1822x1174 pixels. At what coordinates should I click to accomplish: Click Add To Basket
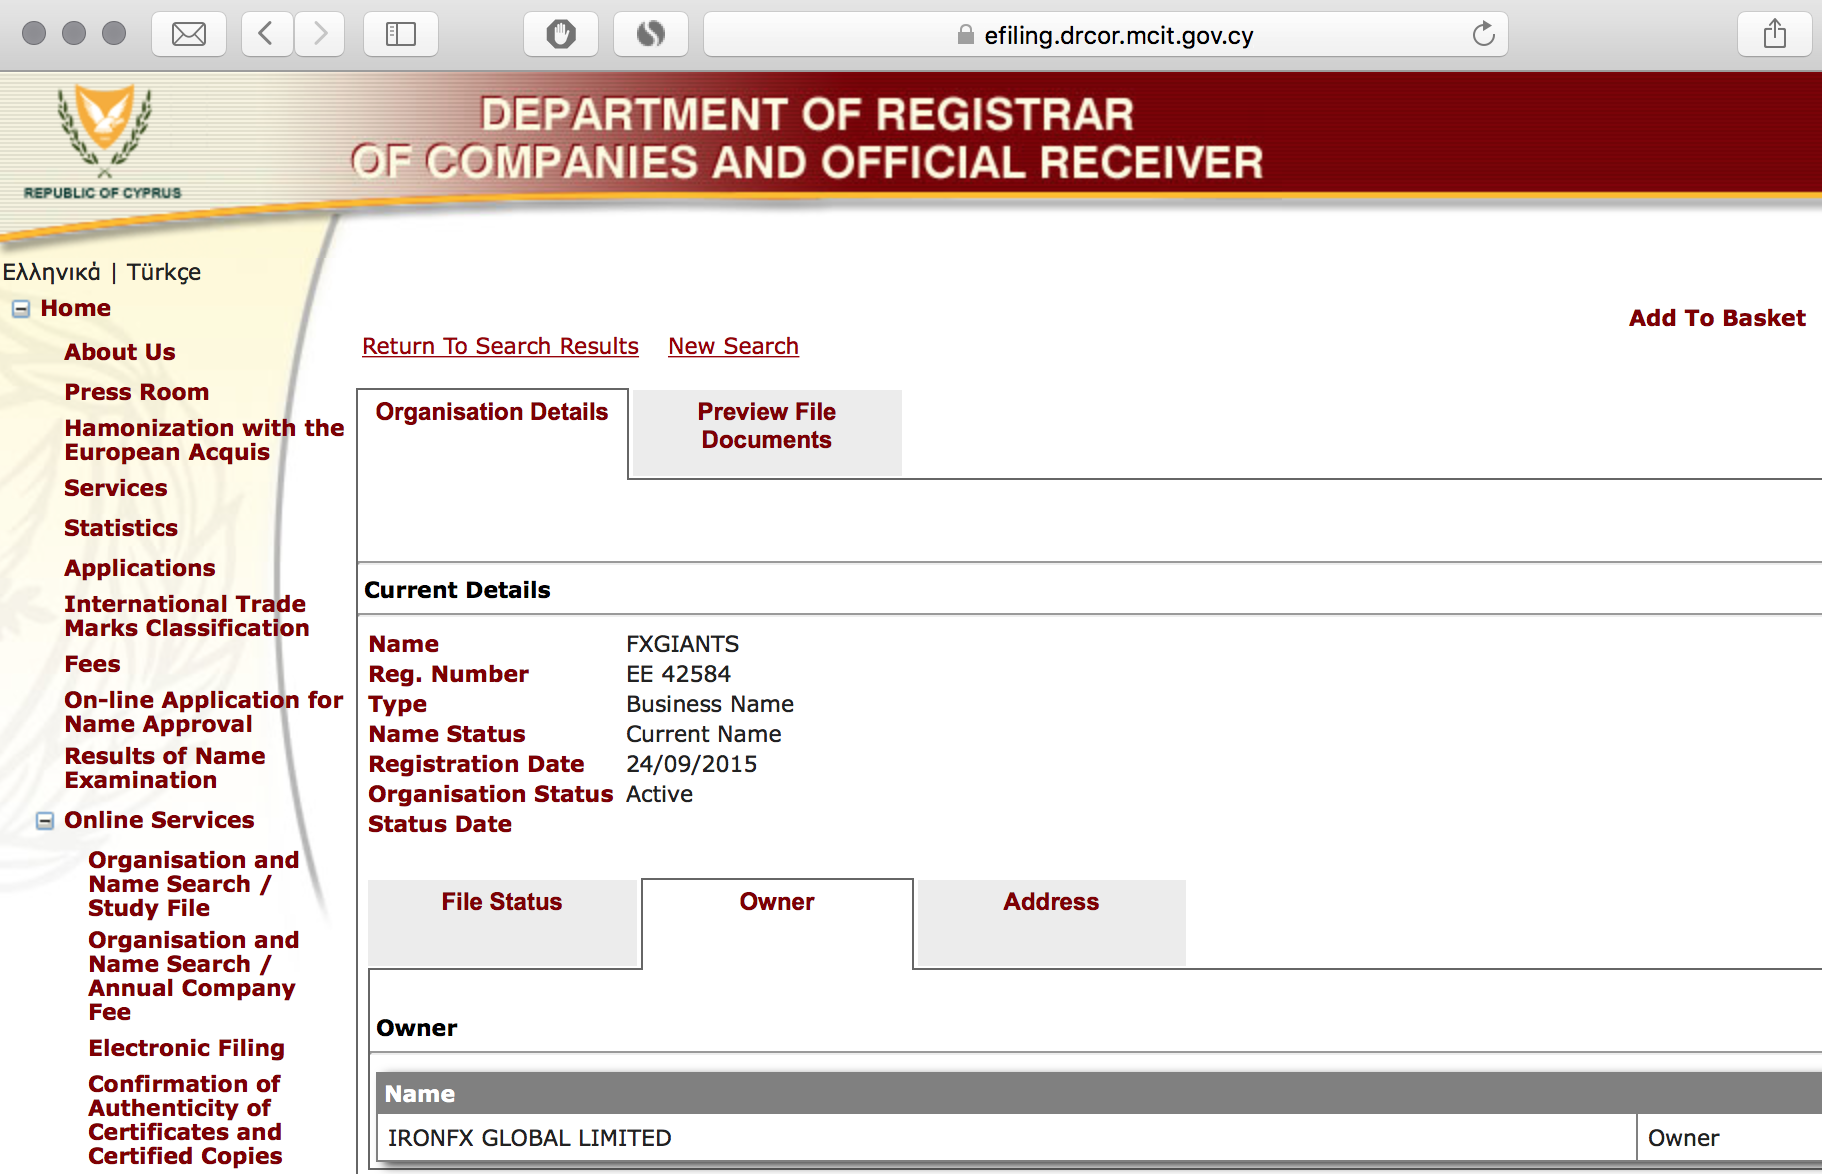pyautogui.click(x=1716, y=318)
